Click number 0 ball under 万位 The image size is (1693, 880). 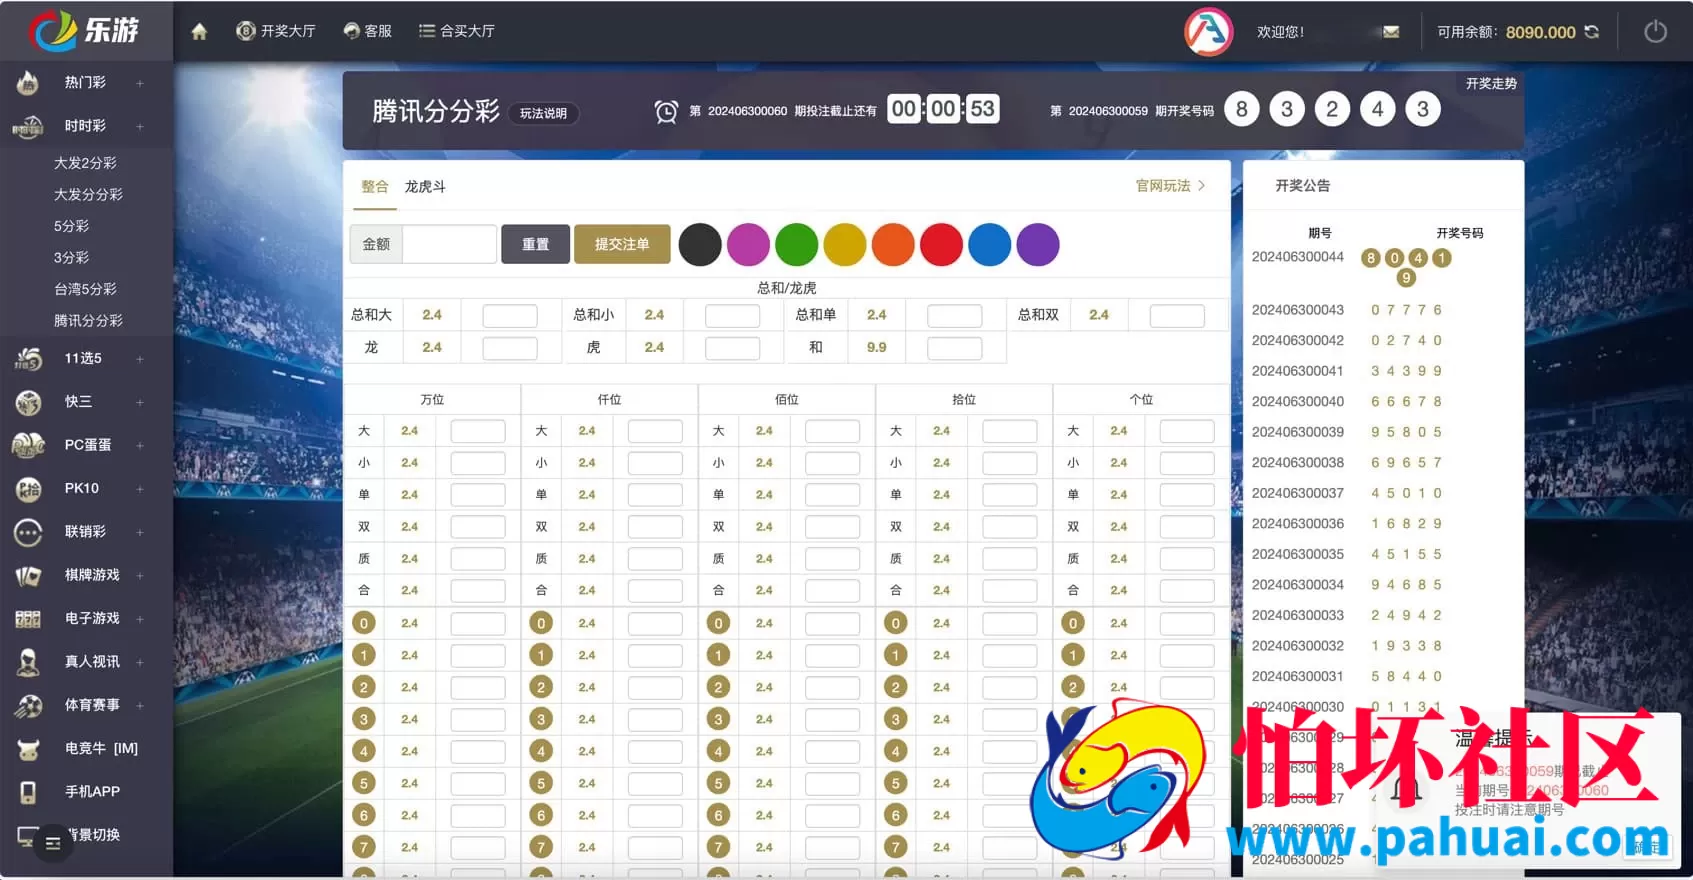tap(364, 623)
